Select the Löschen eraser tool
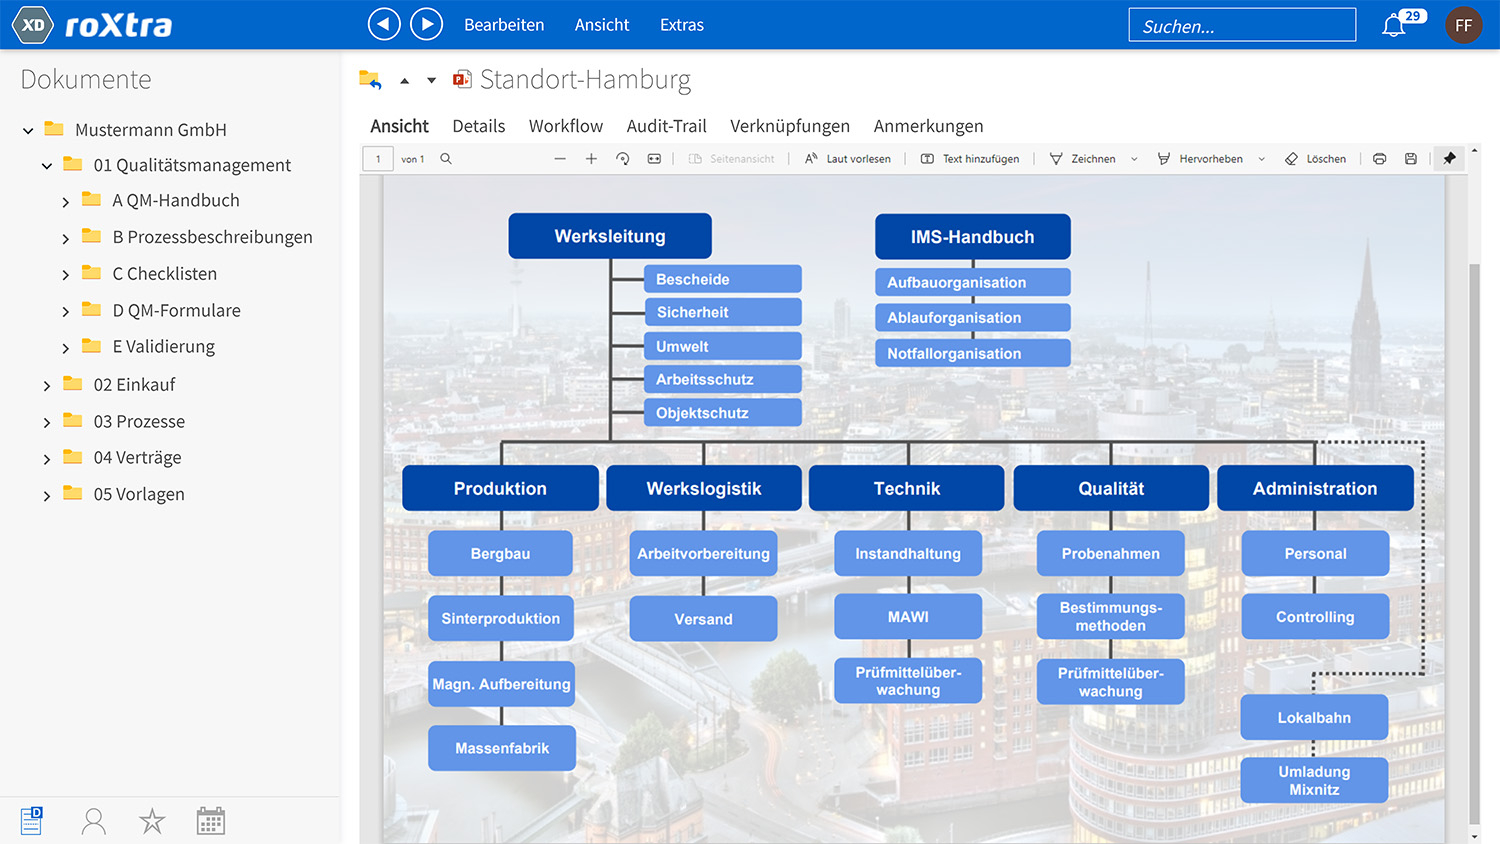 [x=1315, y=159]
